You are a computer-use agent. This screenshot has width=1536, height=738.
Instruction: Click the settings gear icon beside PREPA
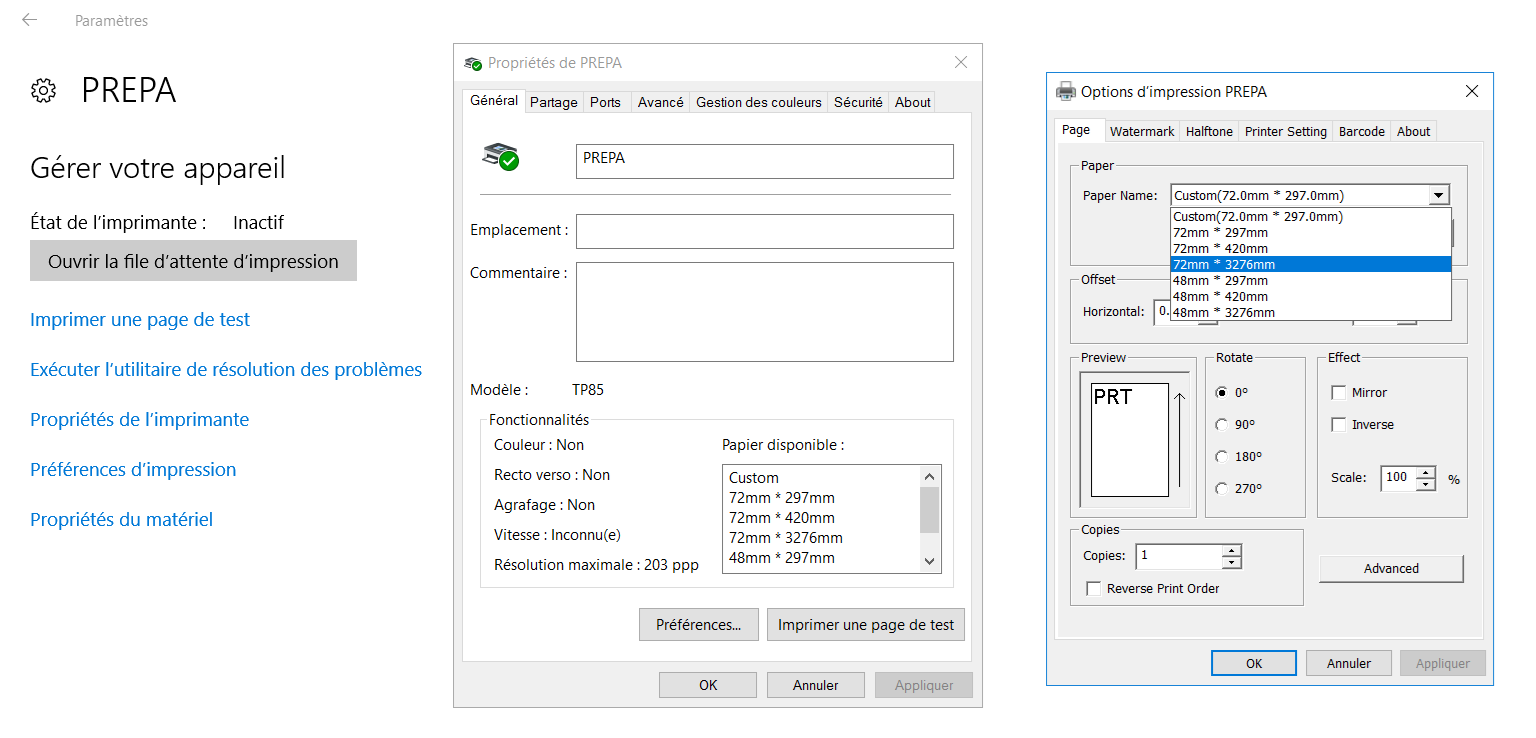click(x=43, y=91)
